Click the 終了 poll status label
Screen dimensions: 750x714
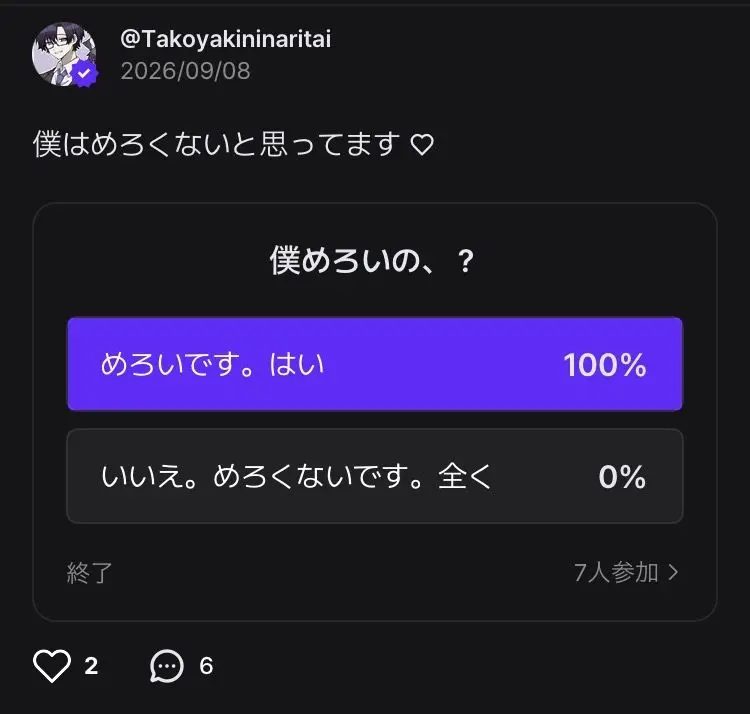click(89, 572)
